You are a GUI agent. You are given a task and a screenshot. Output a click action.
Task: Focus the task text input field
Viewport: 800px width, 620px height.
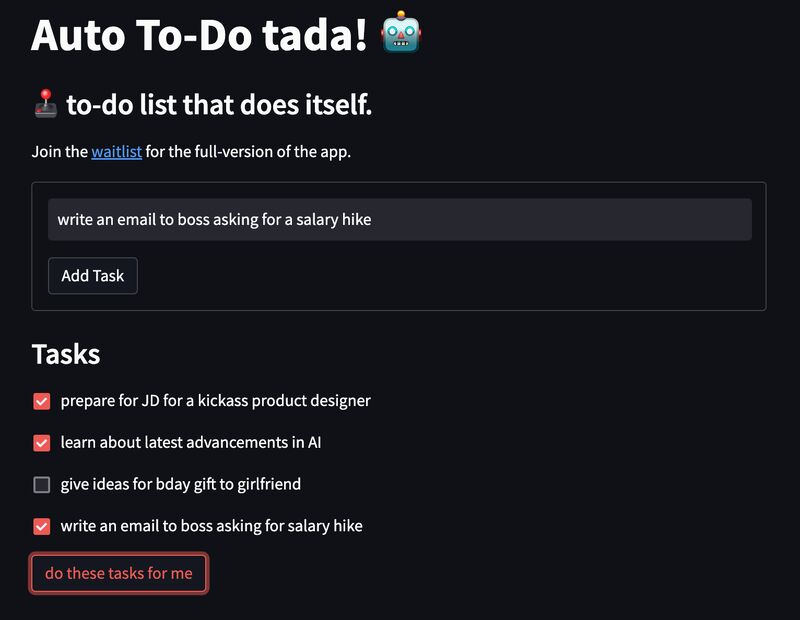click(x=399, y=219)
